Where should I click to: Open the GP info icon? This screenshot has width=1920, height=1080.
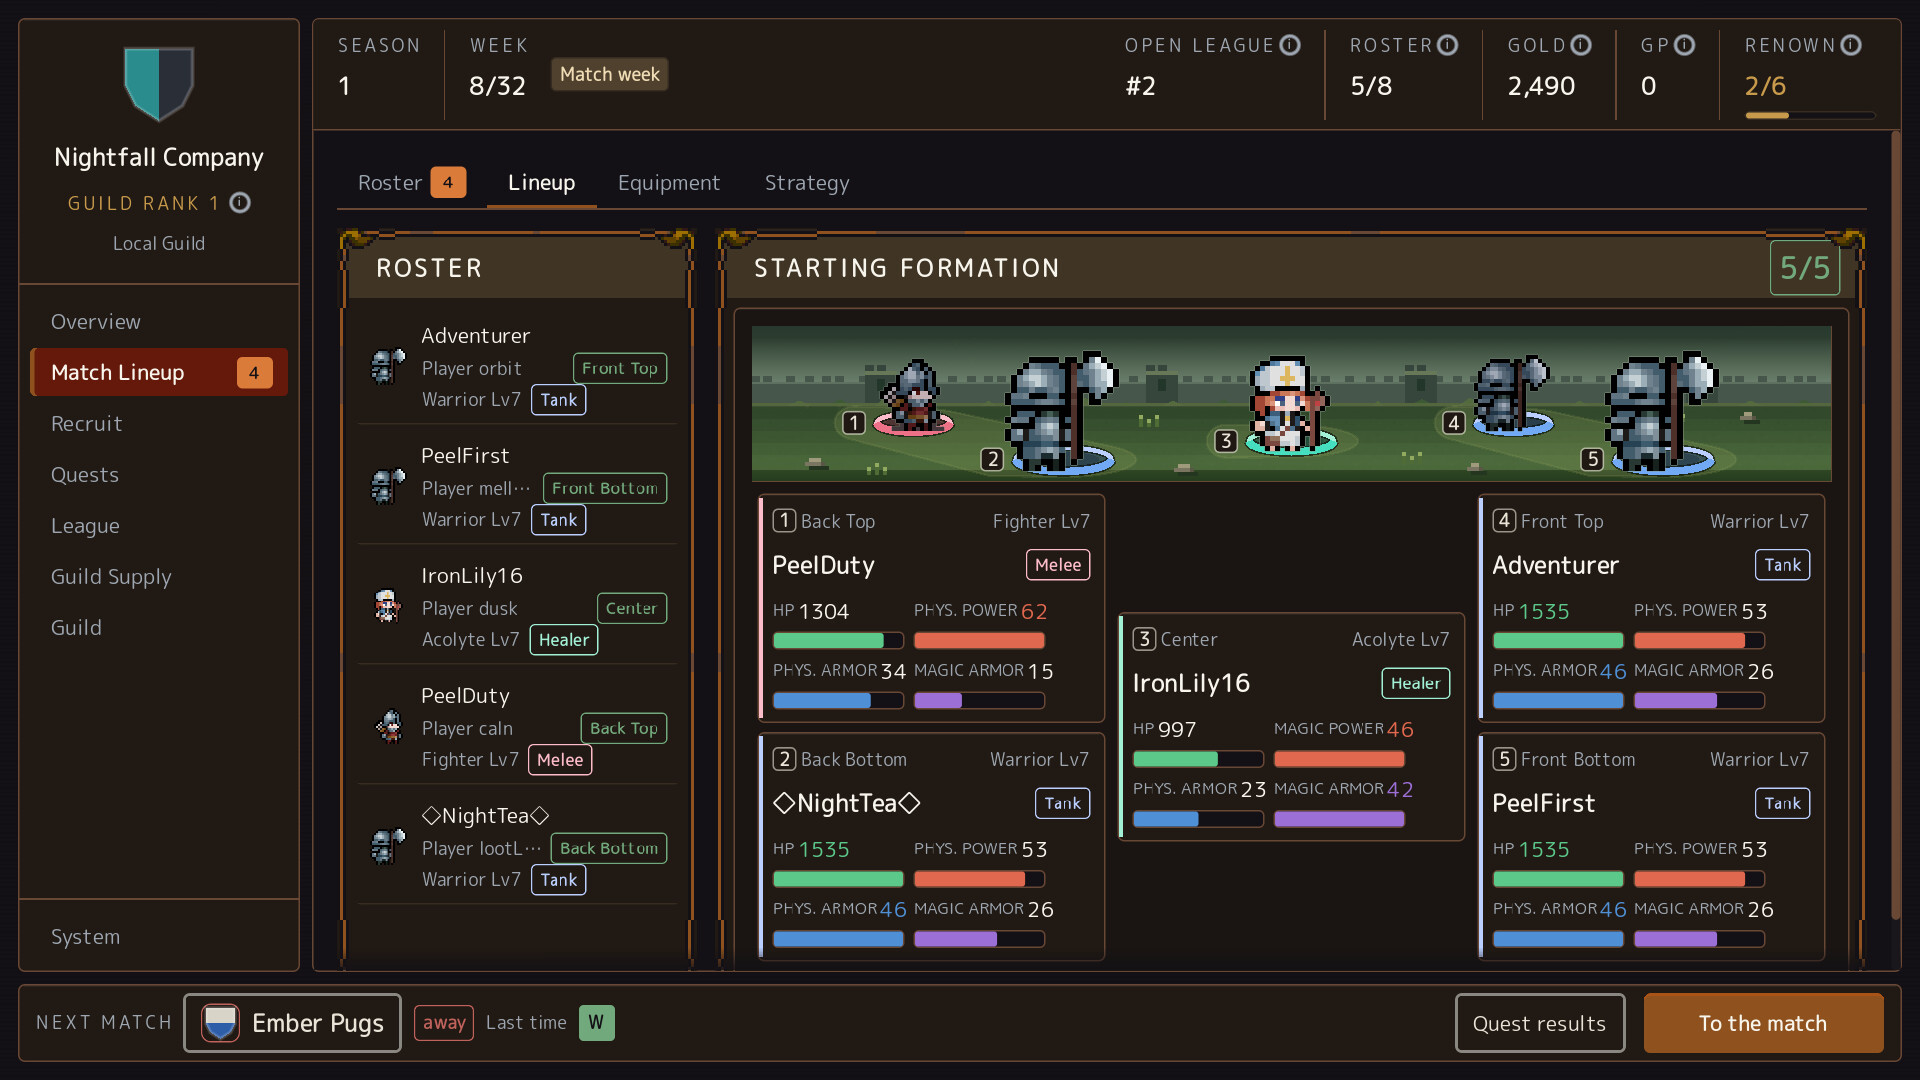1684,45
